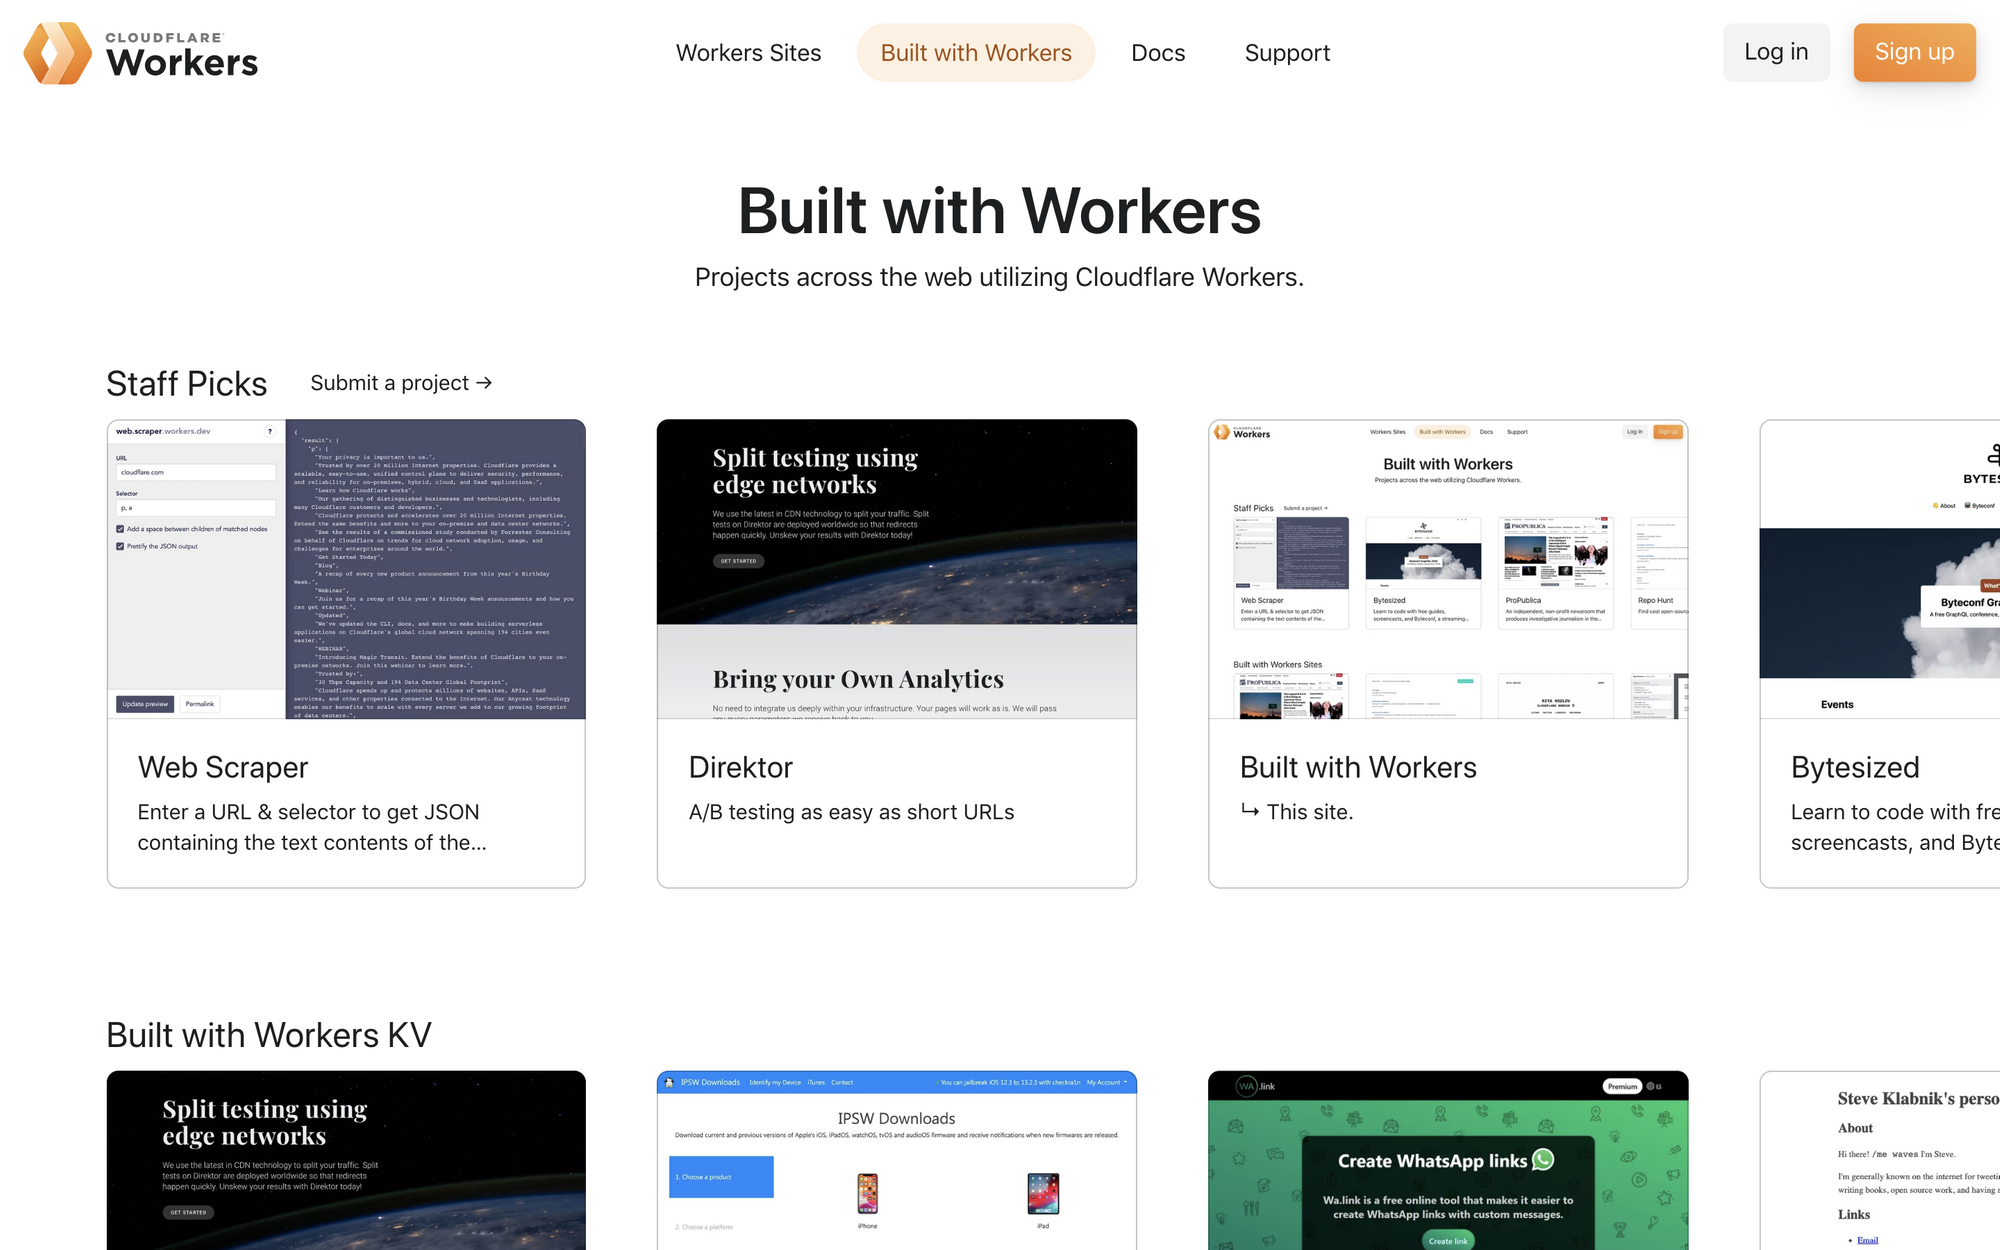
Task: Select the iPad device icon in IPSW card
Action: click(1043, 1194)
